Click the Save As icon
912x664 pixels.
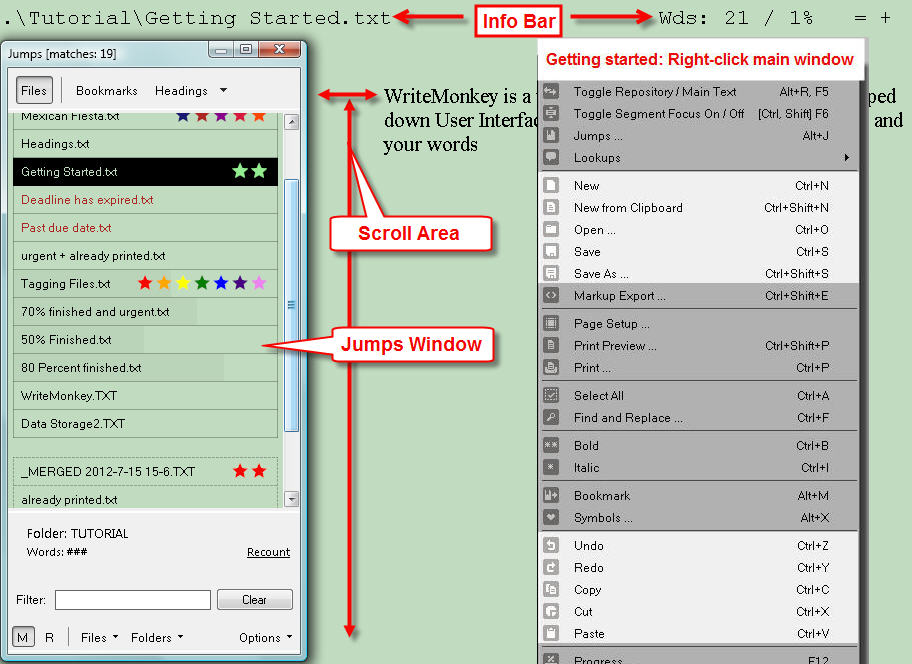(x=551, y=273)
